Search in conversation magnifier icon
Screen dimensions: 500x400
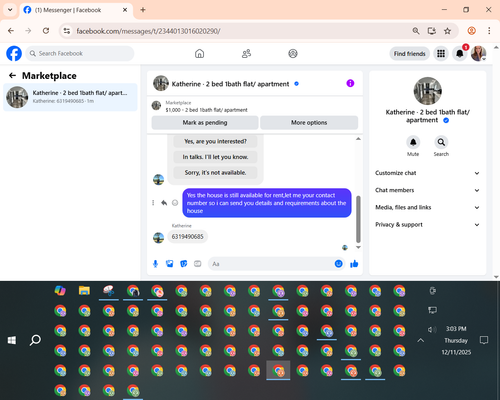[x=441, y=142]
